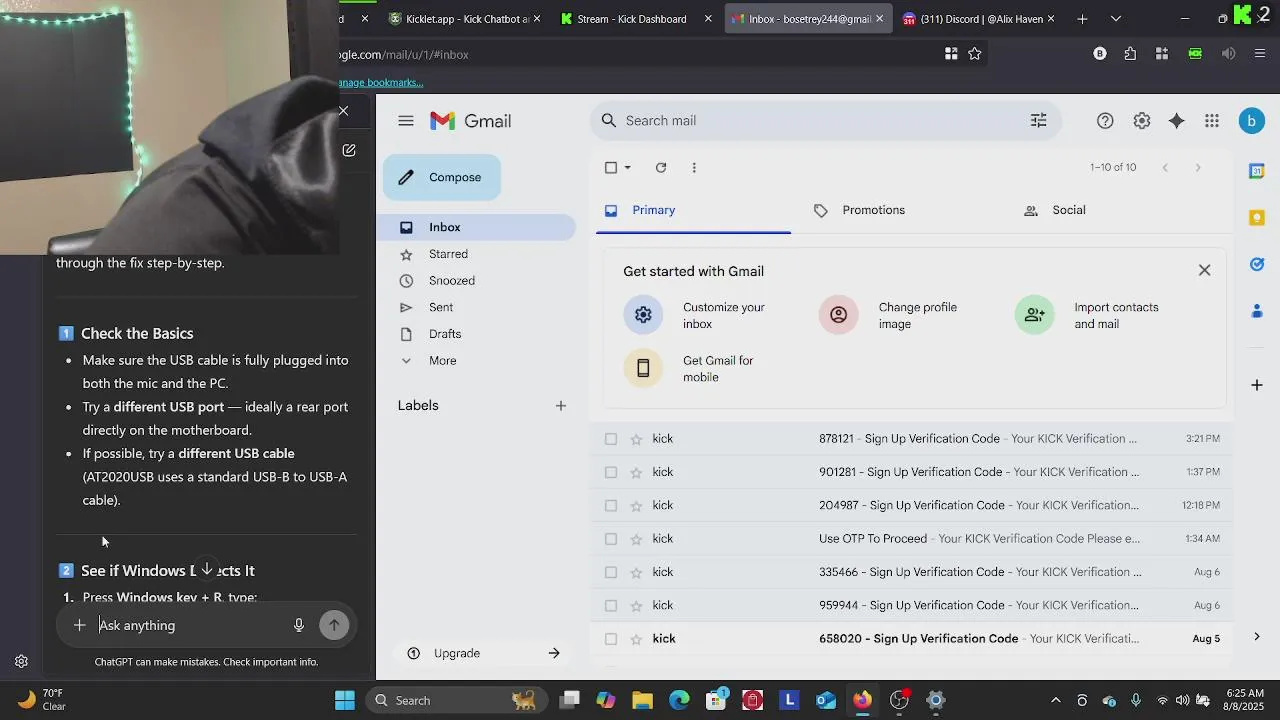Create a new label plus icon
1280x720 pixels.
click(x=561, y=406)
